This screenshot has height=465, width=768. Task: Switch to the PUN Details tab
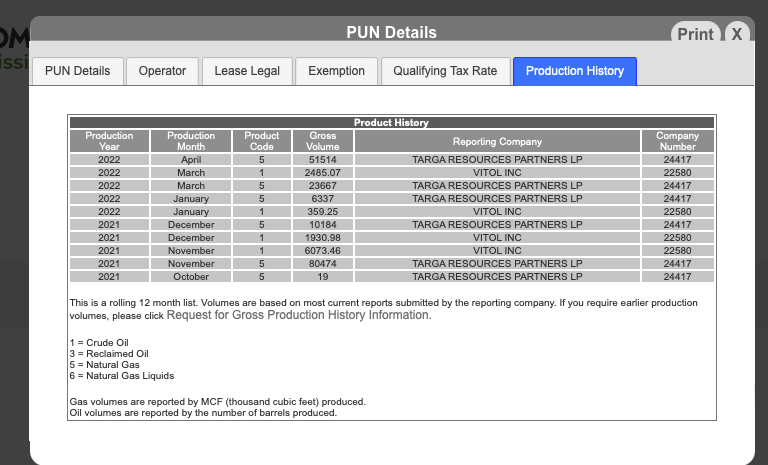[x=78, y=71]
